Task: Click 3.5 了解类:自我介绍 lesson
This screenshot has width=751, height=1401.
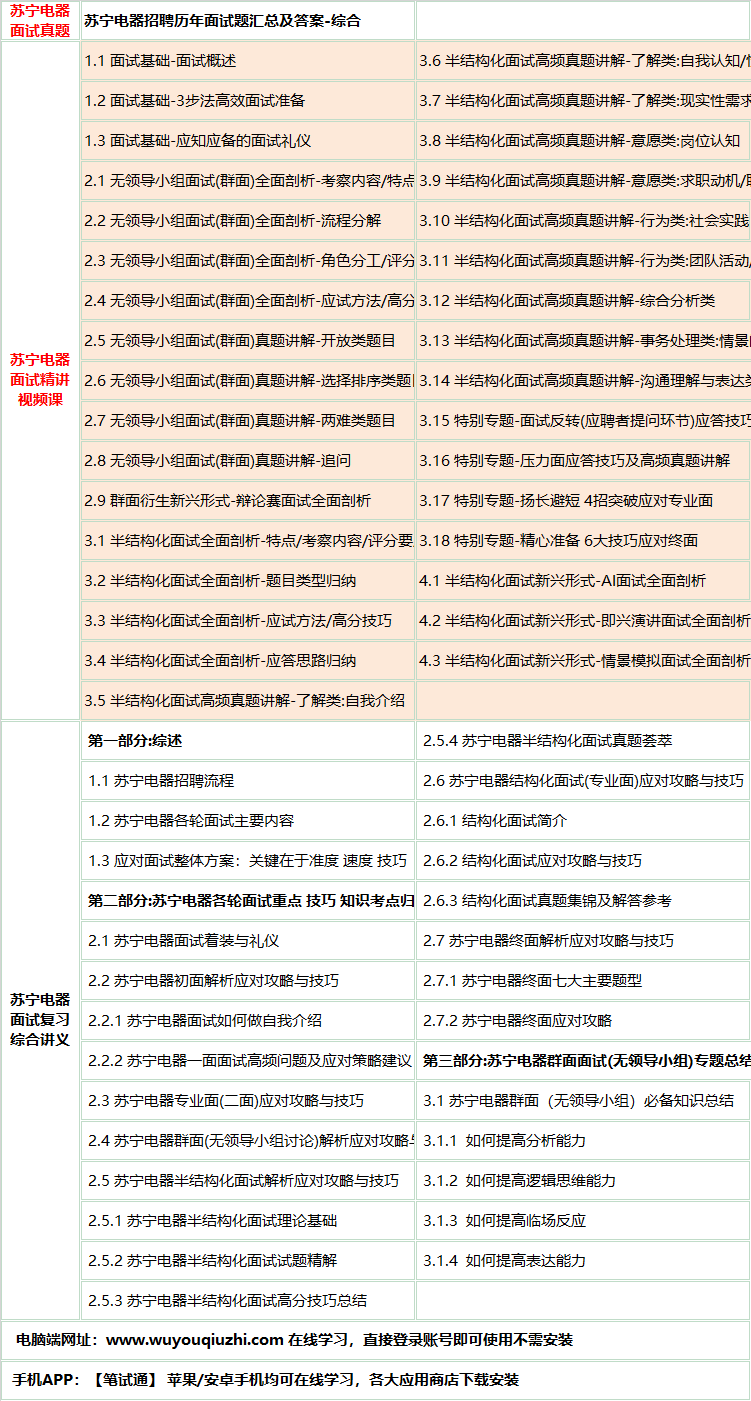Action: tap(244, 700)
